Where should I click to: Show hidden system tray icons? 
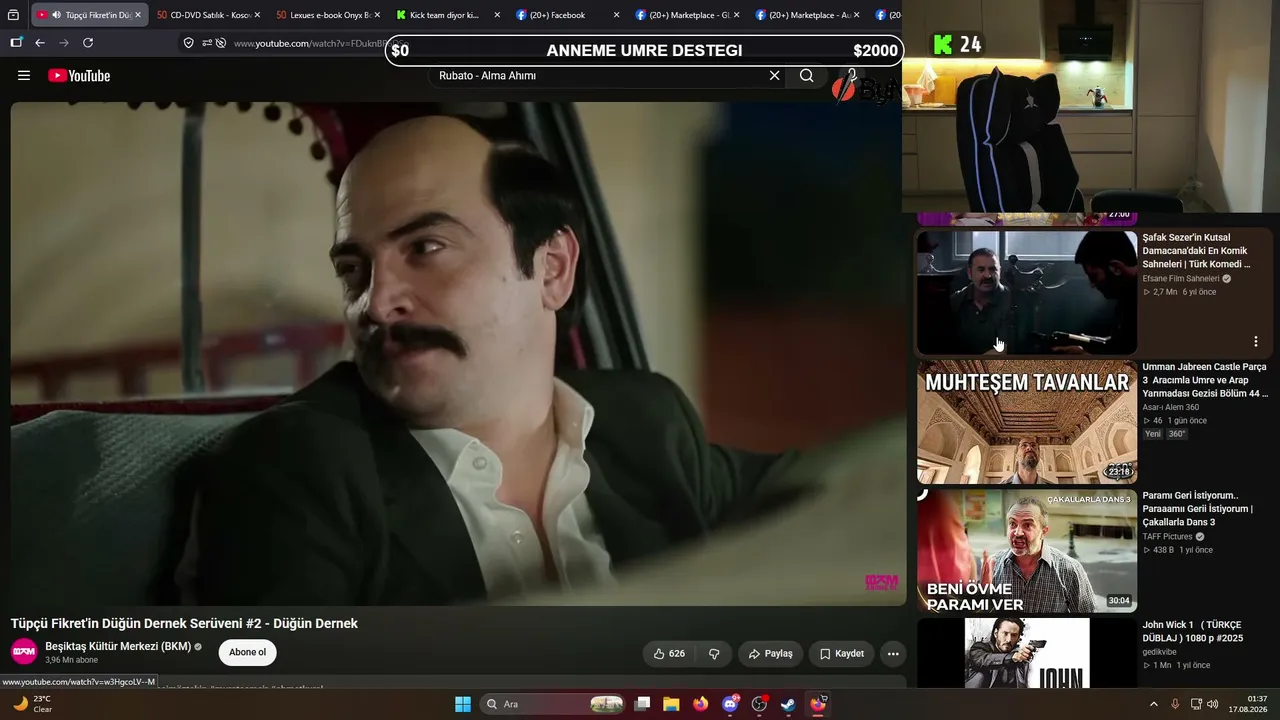coord(1153,704)
